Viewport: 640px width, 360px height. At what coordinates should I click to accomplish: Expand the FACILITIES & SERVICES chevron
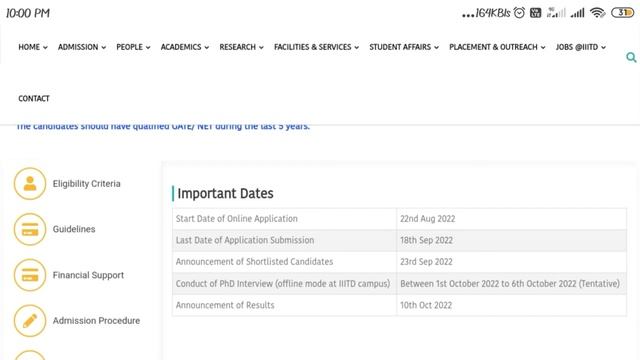click(x=356, y=48)
